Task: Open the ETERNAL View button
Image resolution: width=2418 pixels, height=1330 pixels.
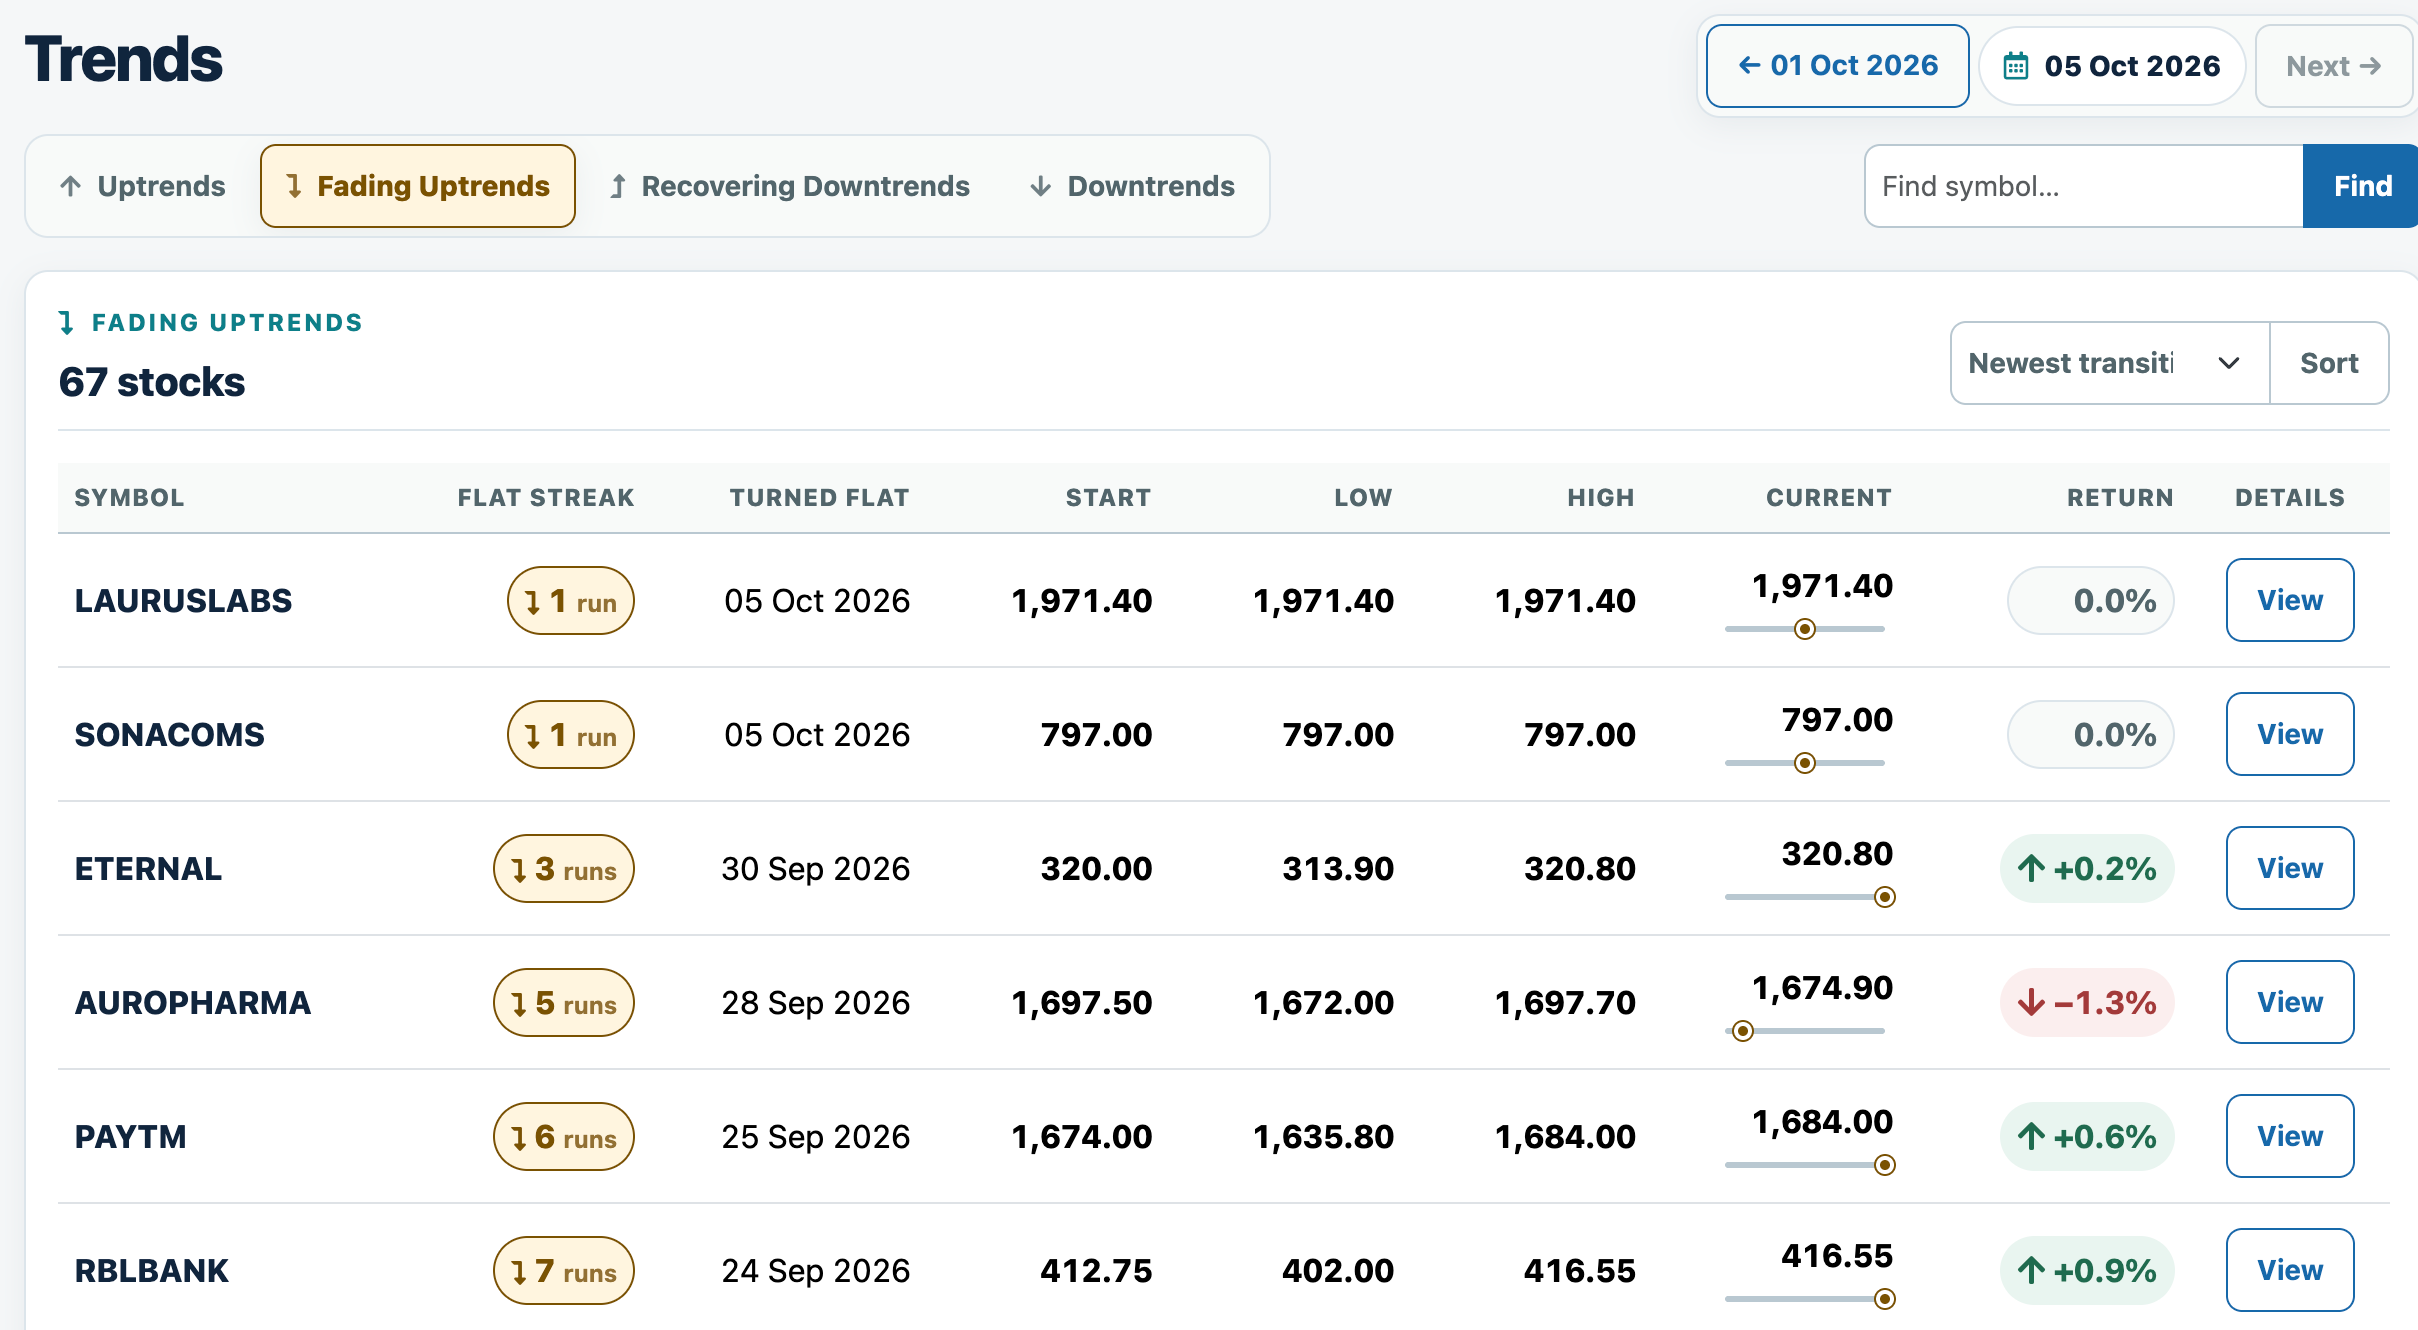Action: pos(2290,868)
